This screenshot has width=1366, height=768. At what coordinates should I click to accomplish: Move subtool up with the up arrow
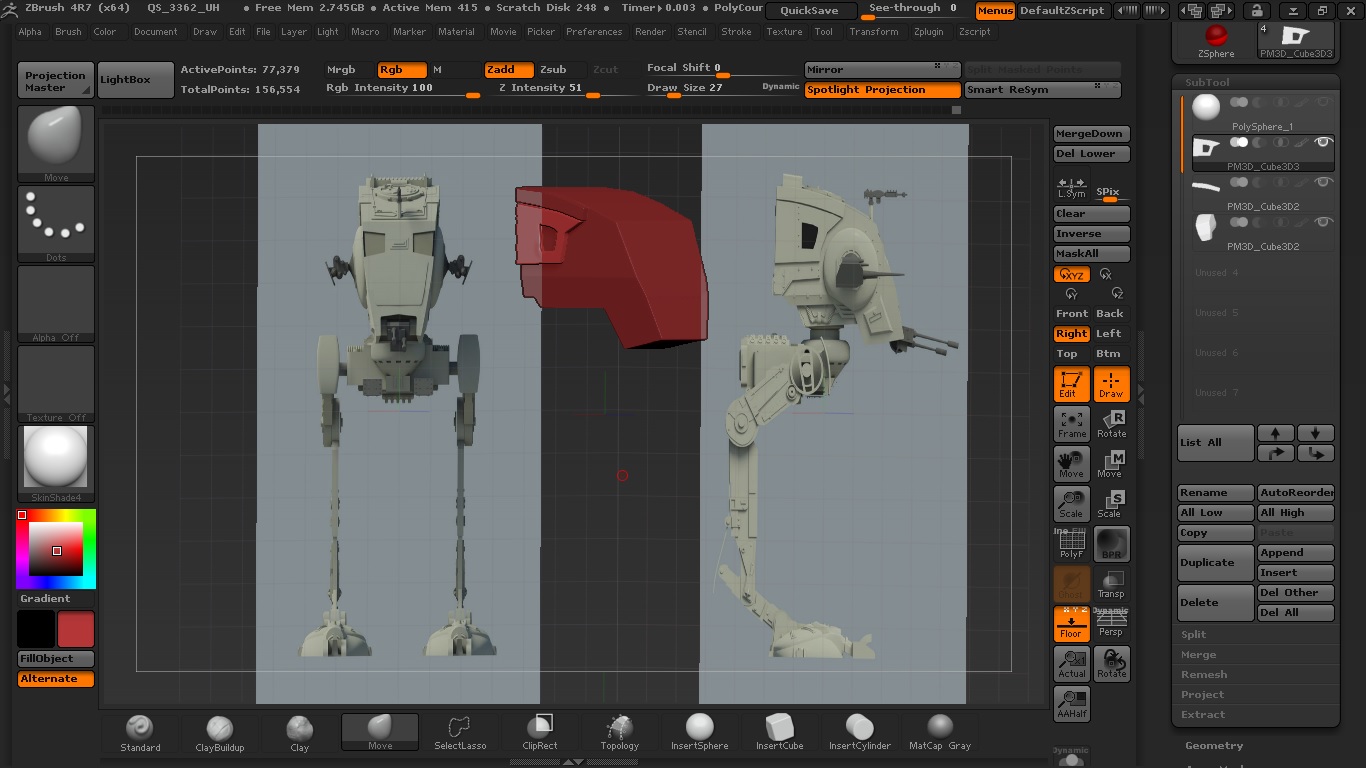click(1276, 433)
